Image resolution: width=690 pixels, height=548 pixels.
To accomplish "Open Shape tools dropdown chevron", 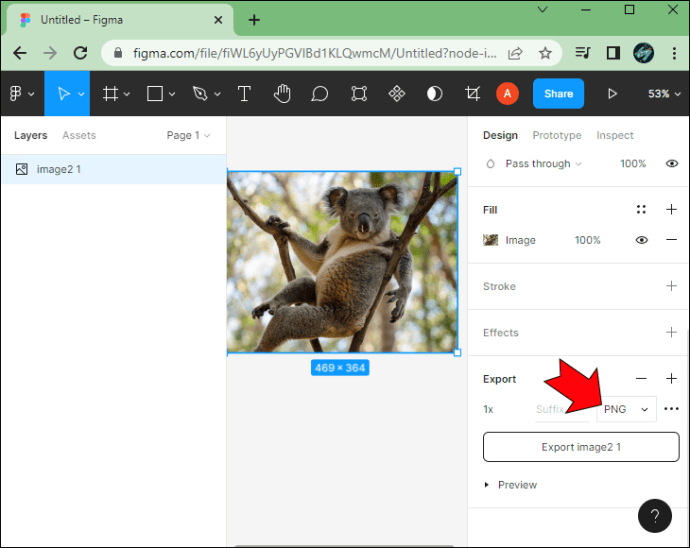I will click(x=172, y=94).
